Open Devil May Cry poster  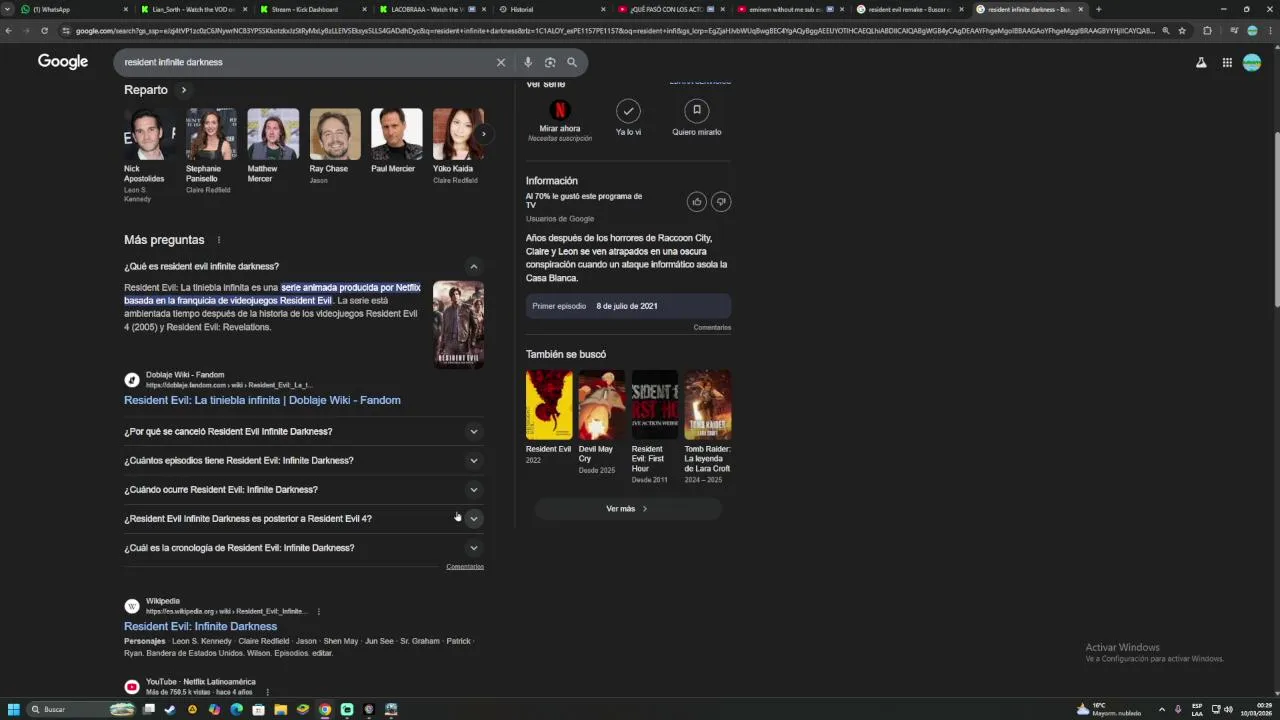pyautogui.click(x=602, y=405)
